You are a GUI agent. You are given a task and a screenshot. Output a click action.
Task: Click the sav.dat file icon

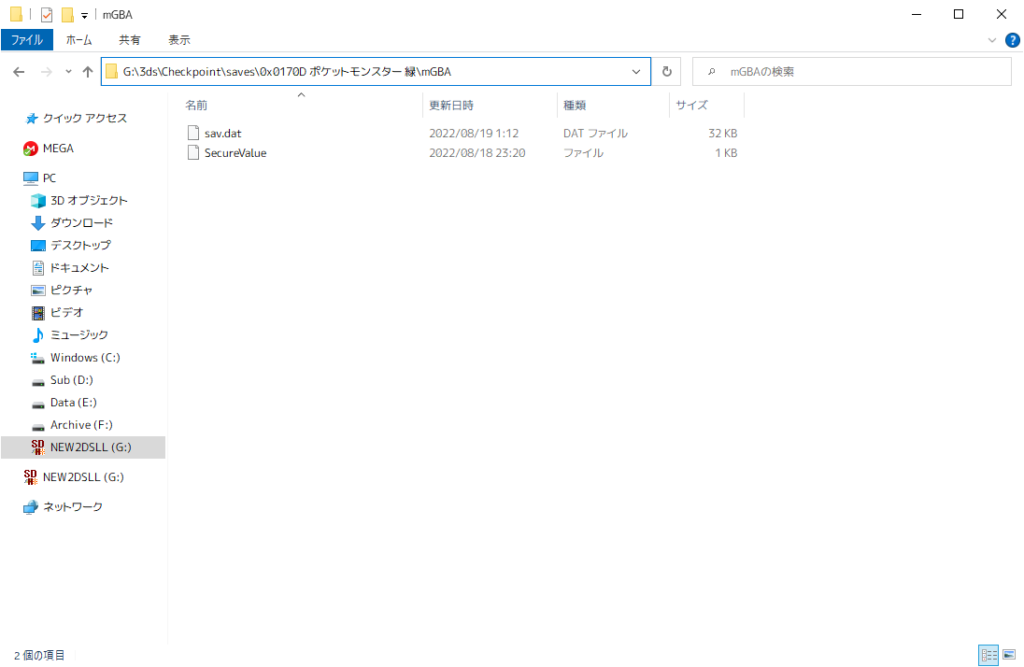pyautogui.click(x=193, y=133)
